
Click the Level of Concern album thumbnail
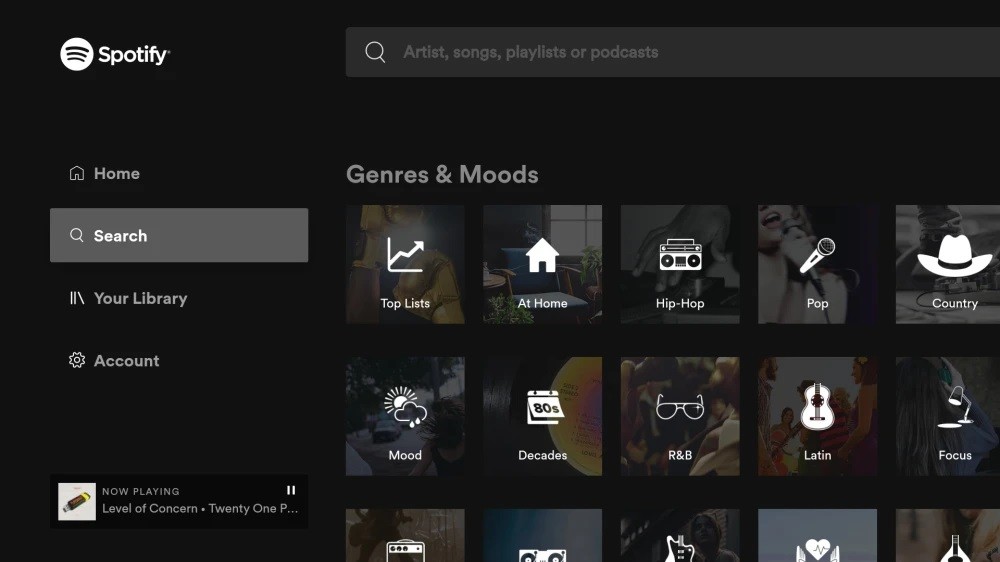pyautogui.click(x=77, y=501)
